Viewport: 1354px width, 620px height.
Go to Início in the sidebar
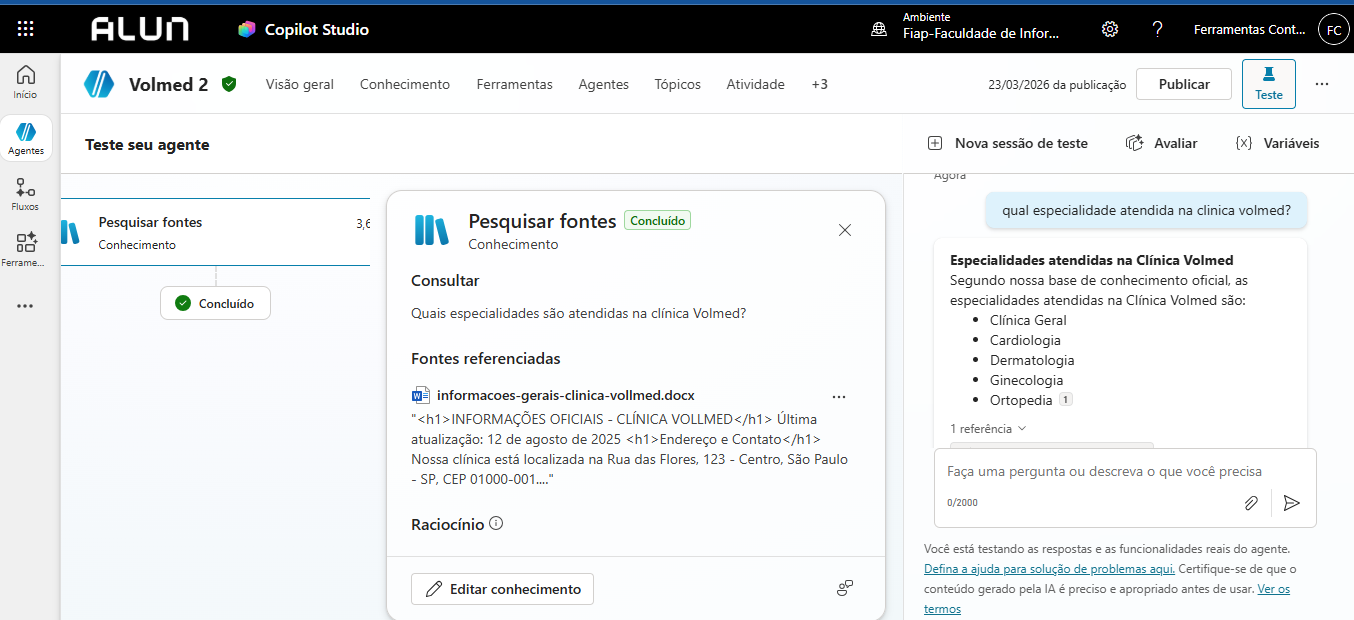tap(26, 82)
